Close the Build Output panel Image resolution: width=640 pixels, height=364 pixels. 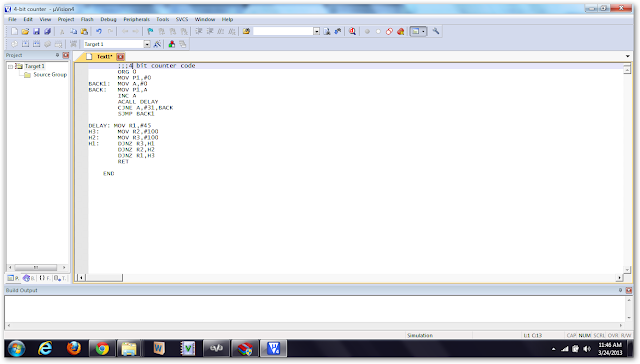coord(629,290)
